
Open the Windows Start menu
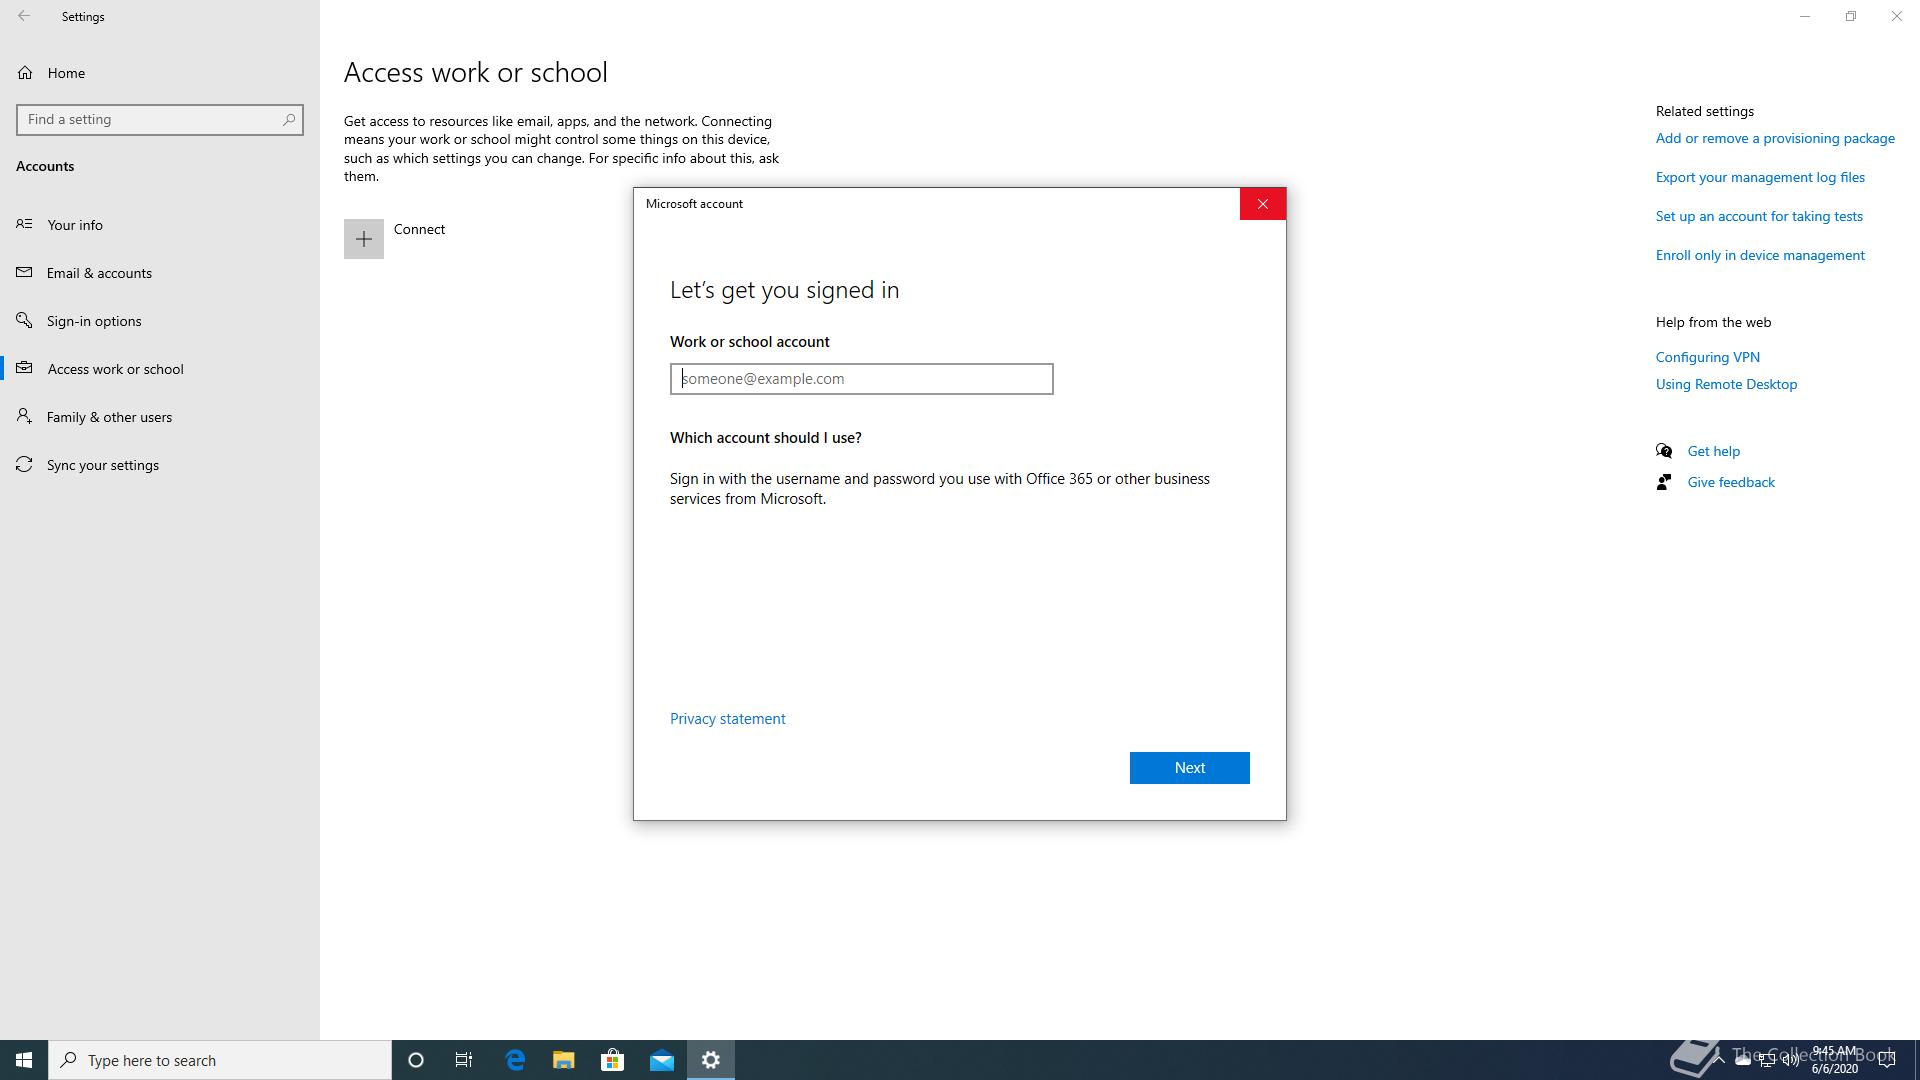24,1060
